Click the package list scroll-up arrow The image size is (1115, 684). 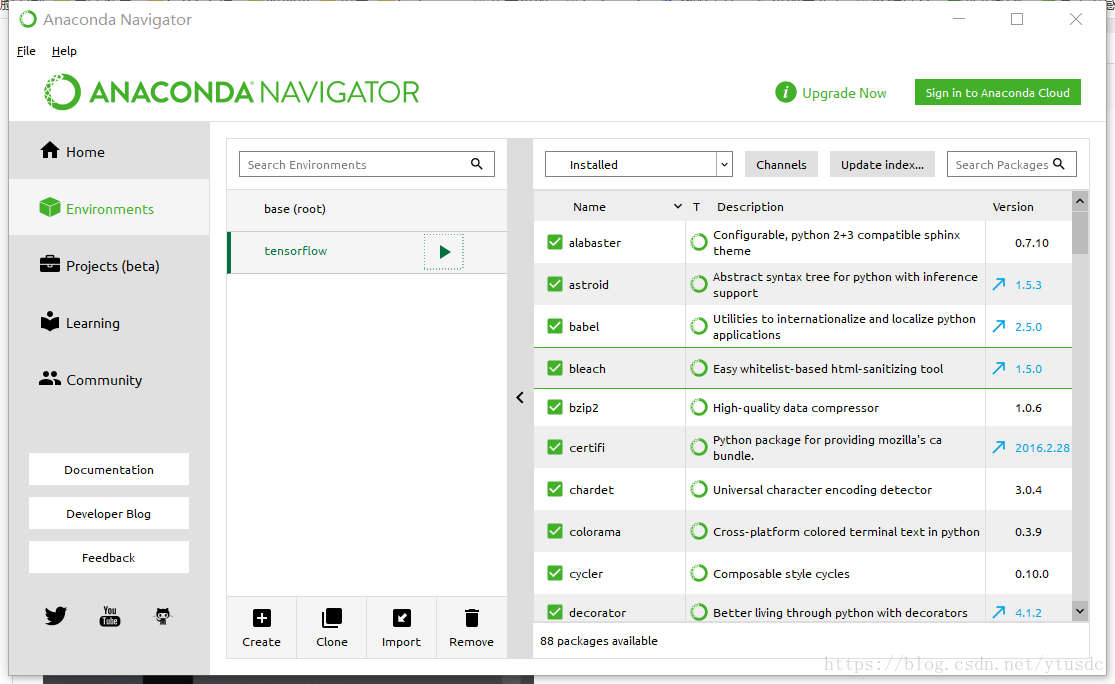point(1080,201)
